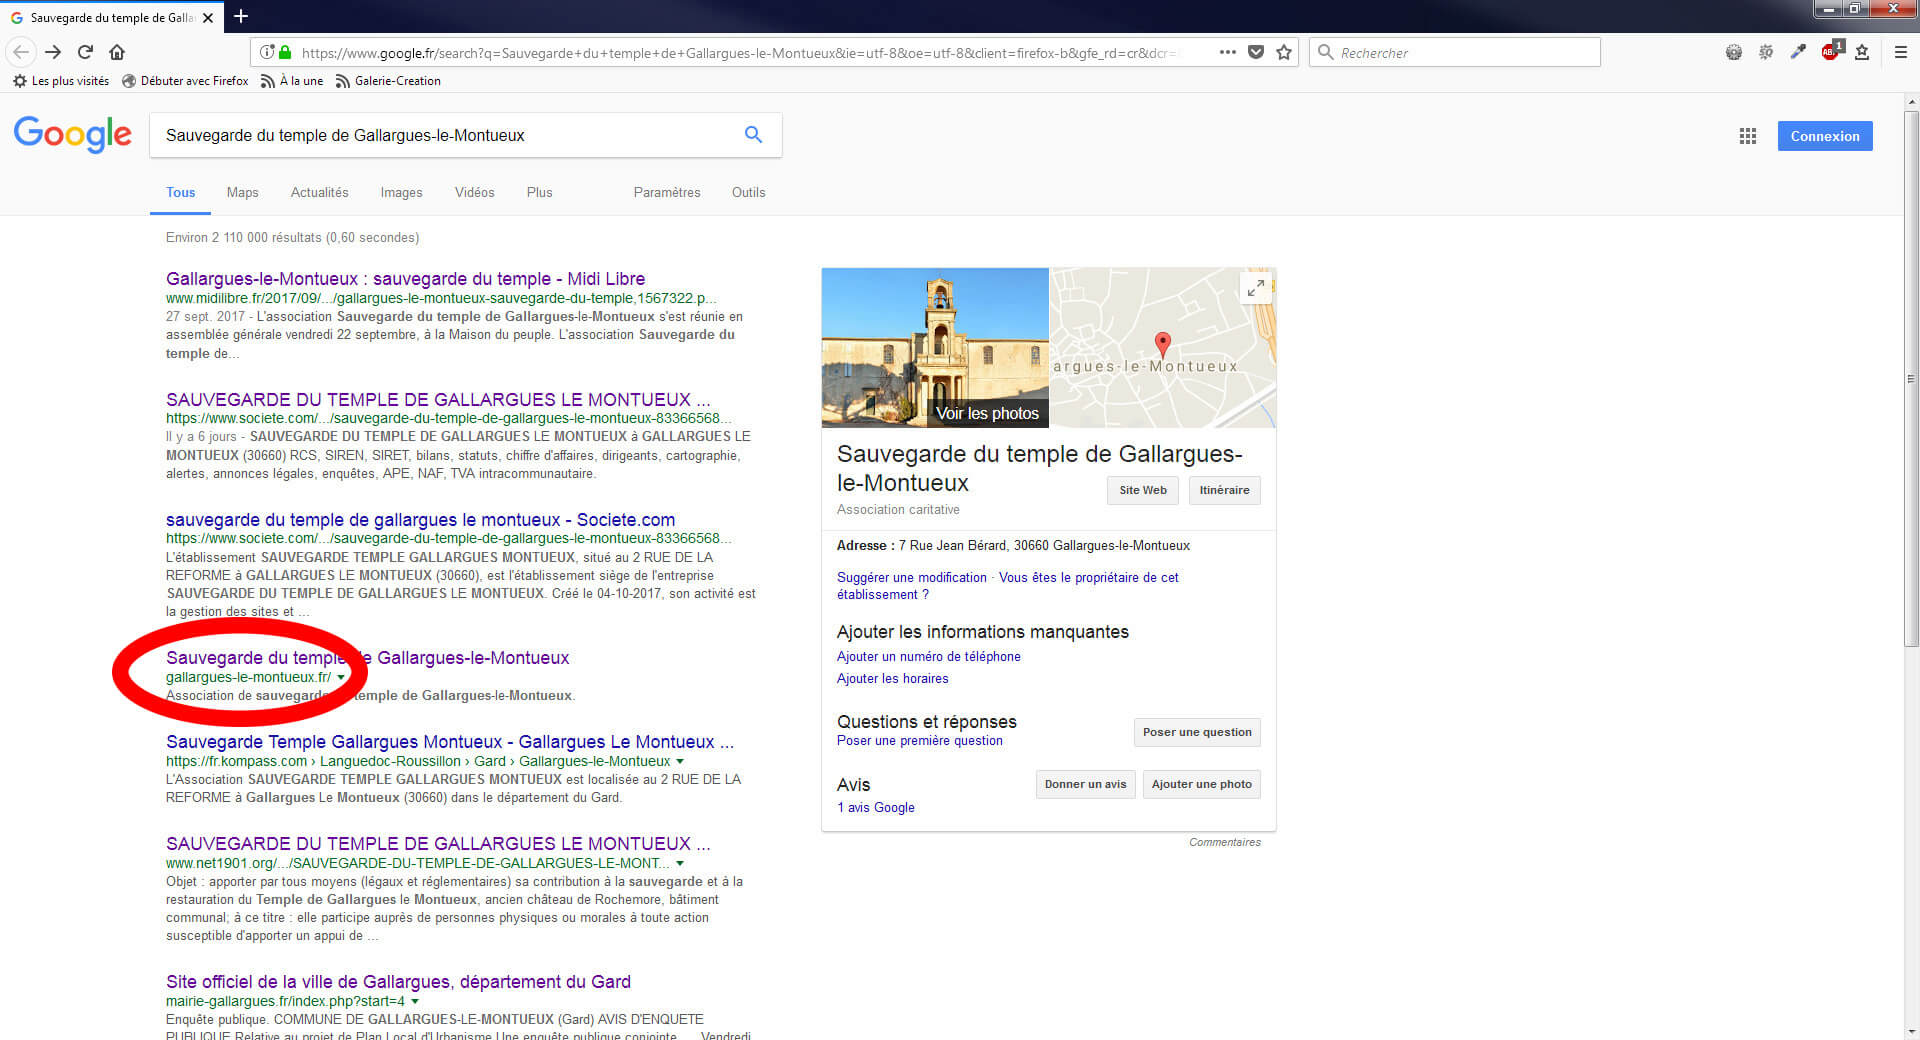Click the Google logo
Viewport: 1920px width, 1040px height.
(x=73, y=134)
